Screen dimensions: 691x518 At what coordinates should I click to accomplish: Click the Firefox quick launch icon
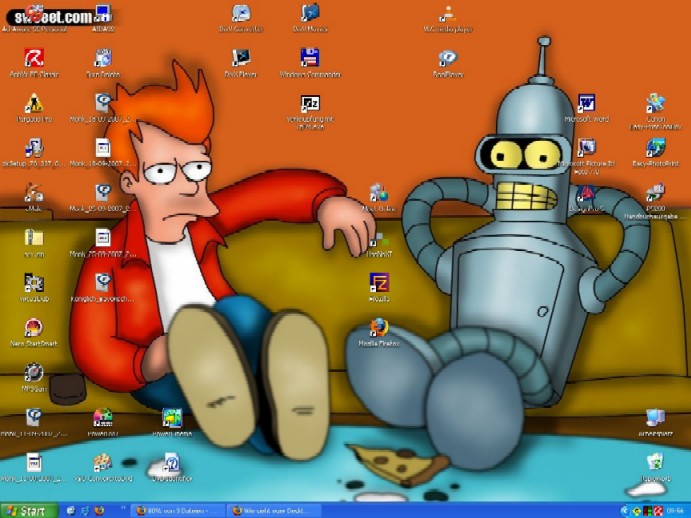[x=99, y=511]
